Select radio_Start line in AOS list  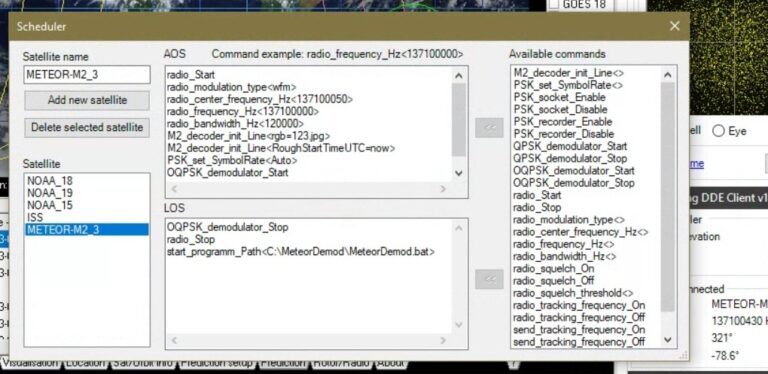click(x=191, y=75)
